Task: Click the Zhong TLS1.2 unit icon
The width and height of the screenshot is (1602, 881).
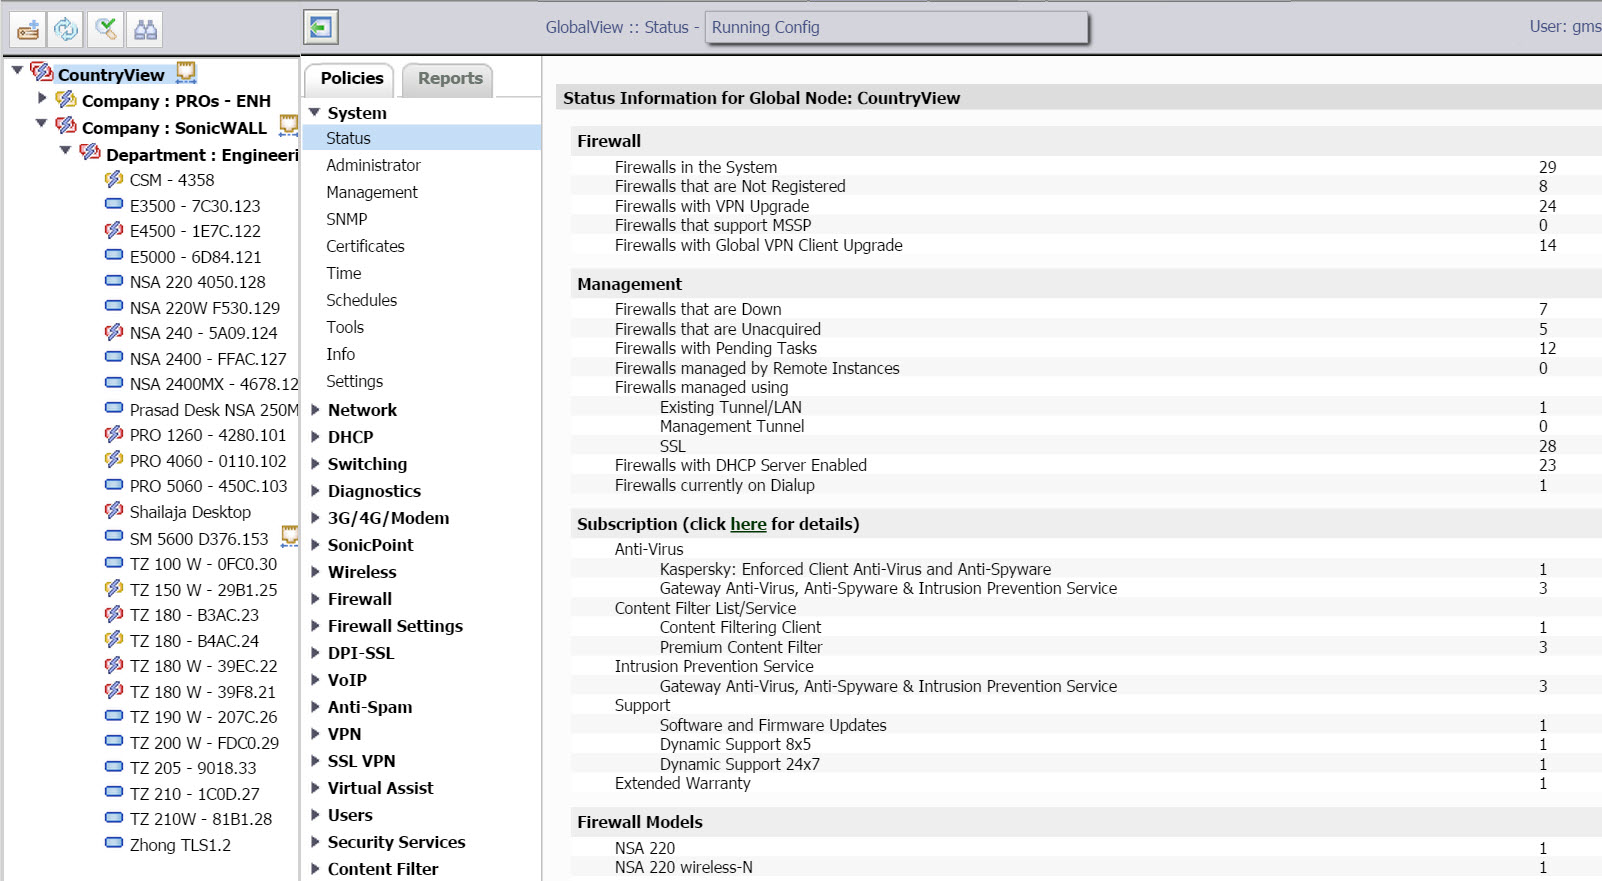Action: coord(114,843)
